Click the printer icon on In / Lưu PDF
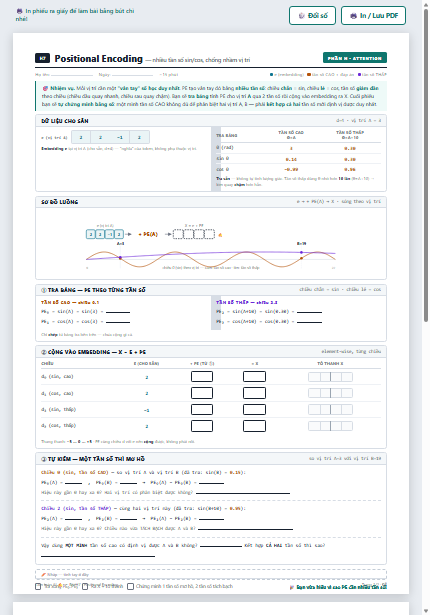Image resolution: width=430 pixels, height=615 pixels. coord(353,16)
